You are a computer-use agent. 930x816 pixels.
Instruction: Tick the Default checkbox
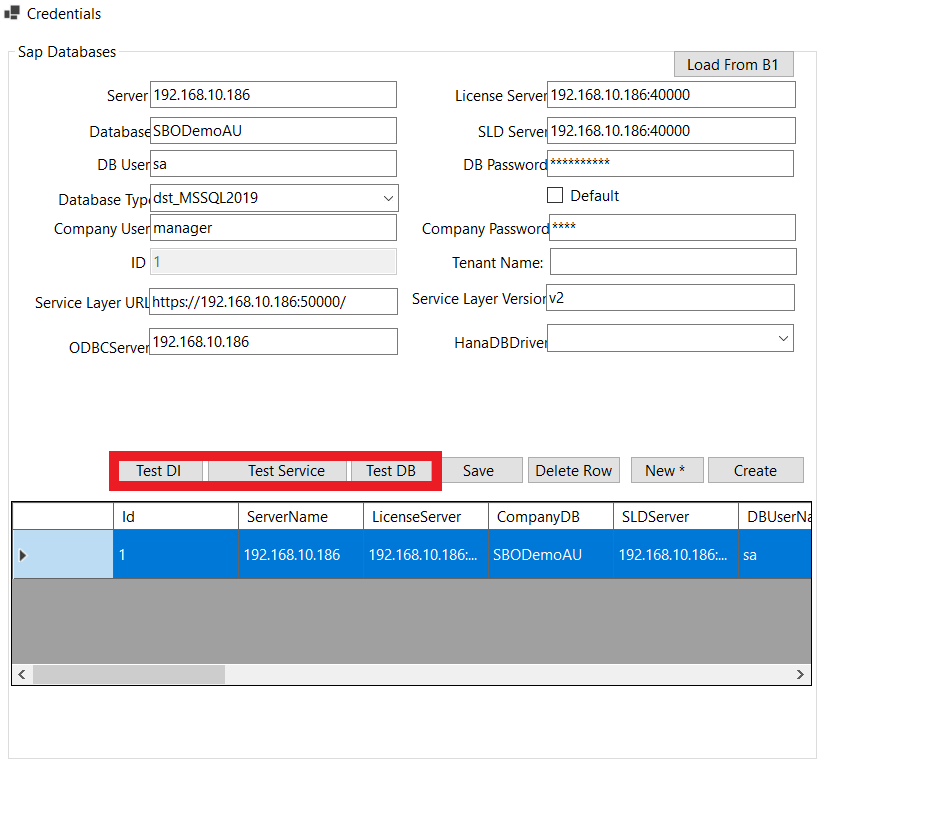[x=555, y=195]
